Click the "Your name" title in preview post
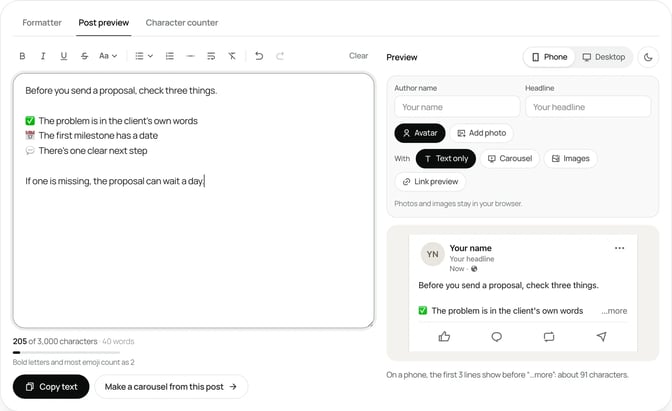 (x=471, y=248)
